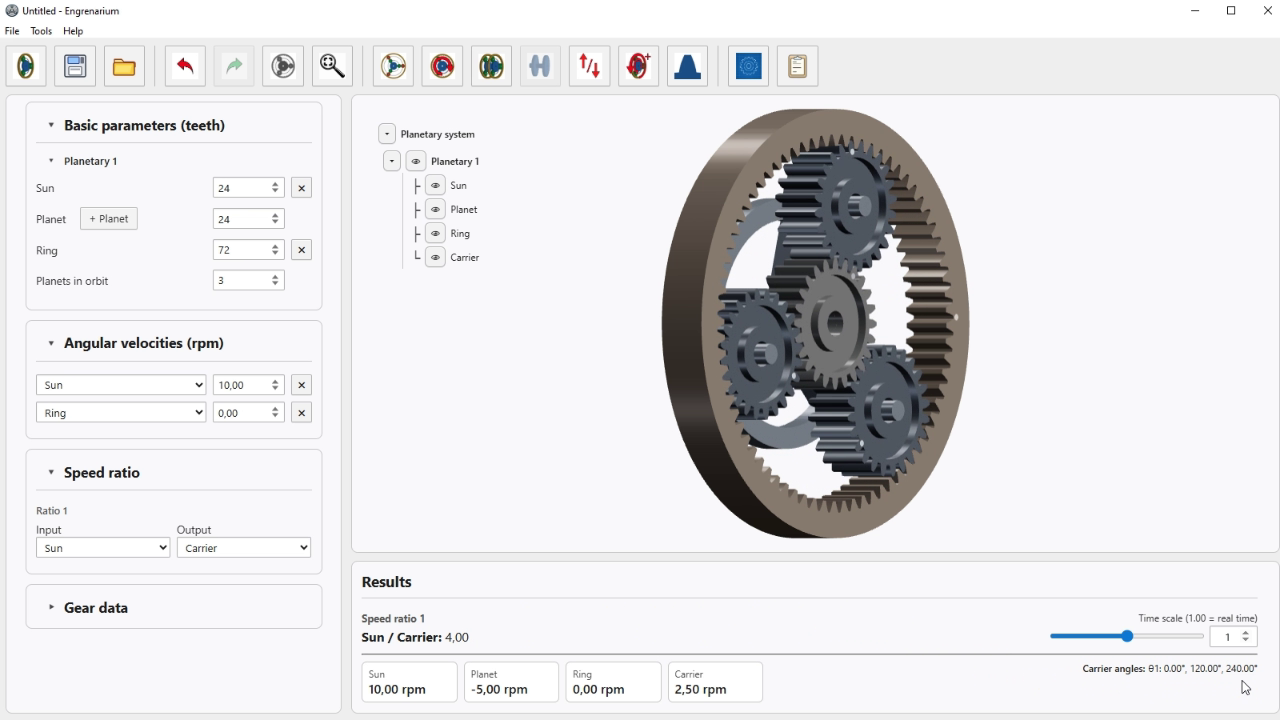Collapse the Planetary 1 parameter subsection
The width and height of the screenshot is (1280, 720).
tap(51, 161)
